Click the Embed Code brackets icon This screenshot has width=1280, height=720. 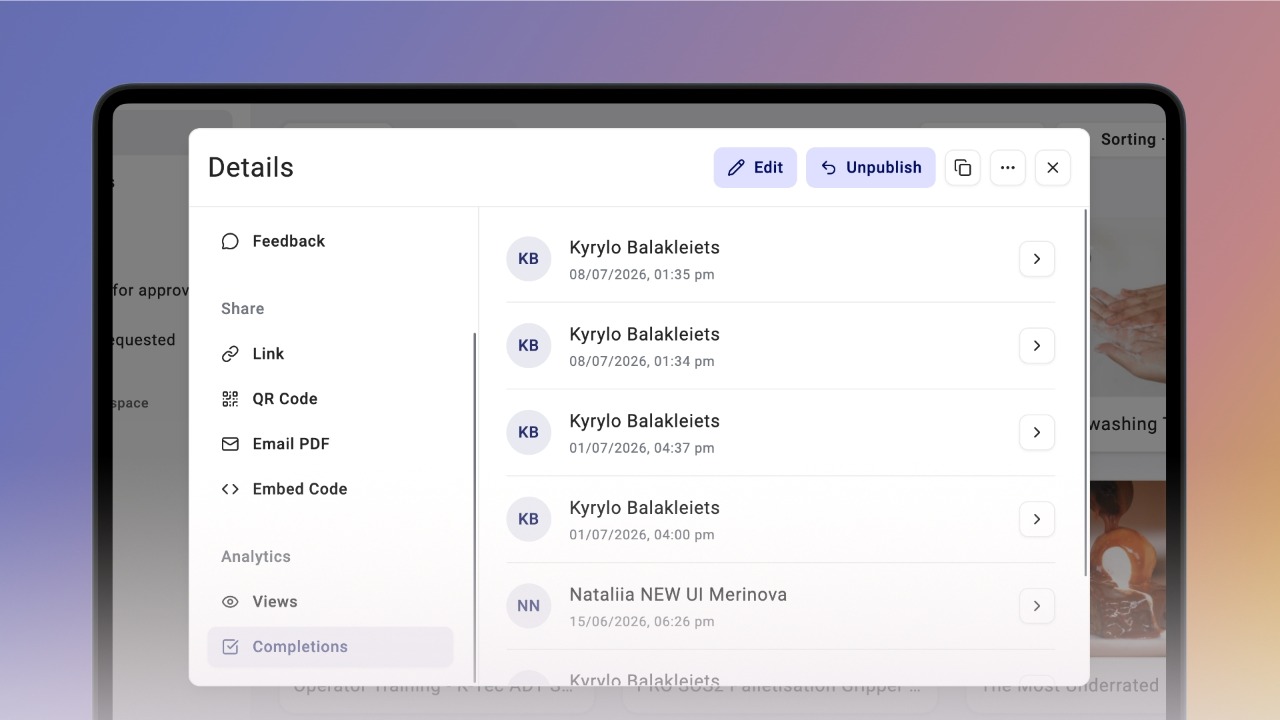(230, 489)
